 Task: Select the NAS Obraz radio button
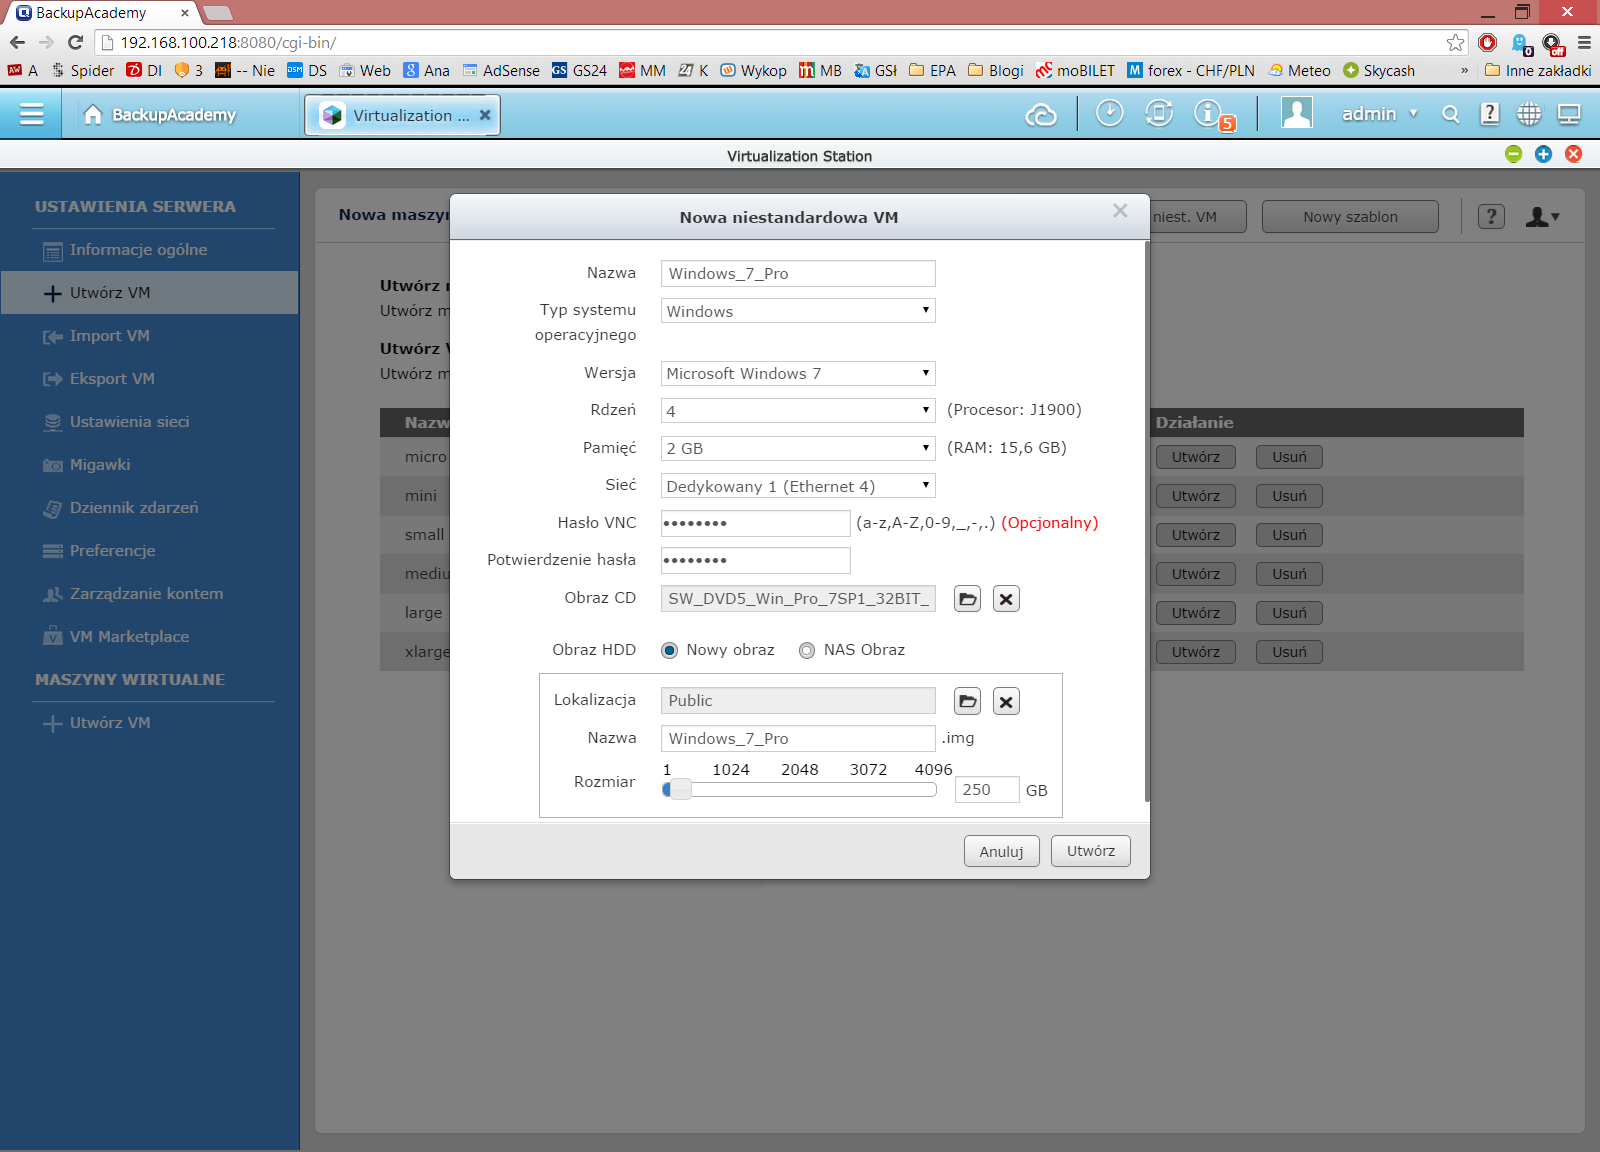coord(807,650)
